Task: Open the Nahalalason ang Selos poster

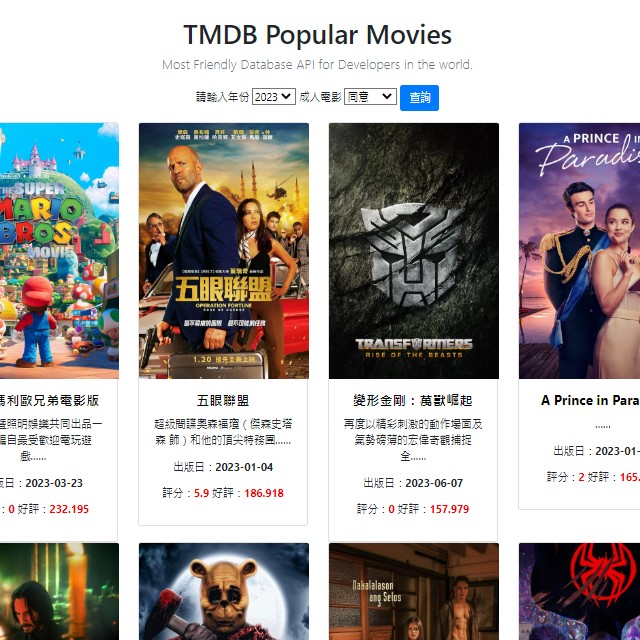Action: pos(413,591)
